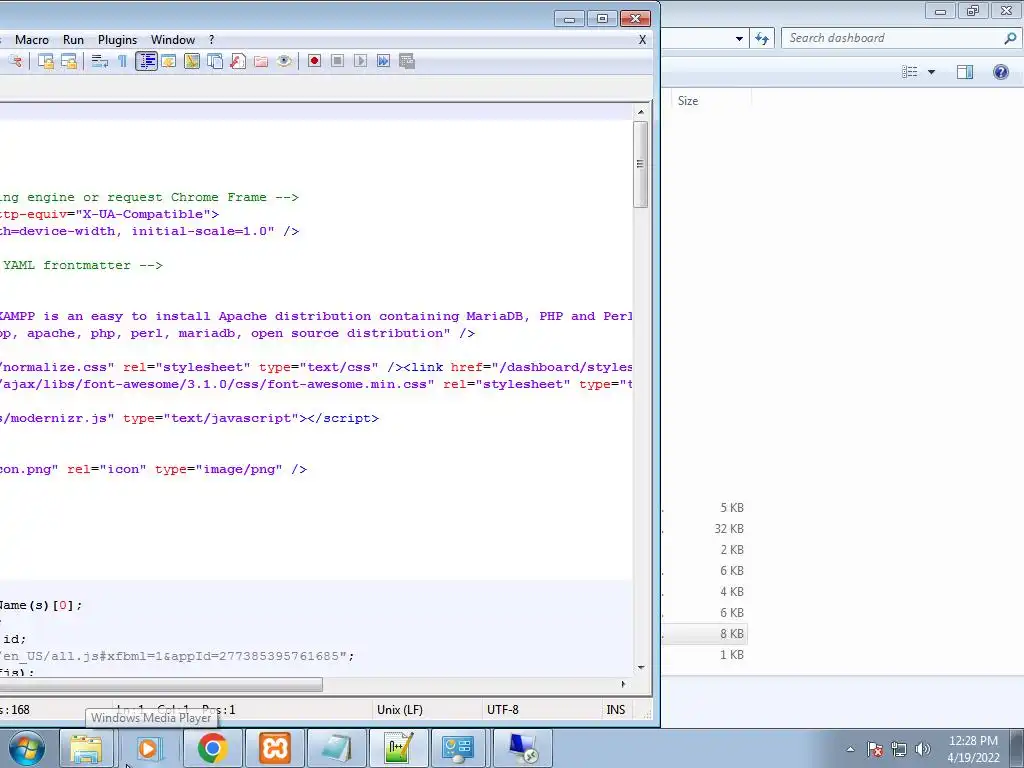Viewport: 1024px width, 768px height.
Task: Click the Explorer address refresh button
Action: click(761, 38)
